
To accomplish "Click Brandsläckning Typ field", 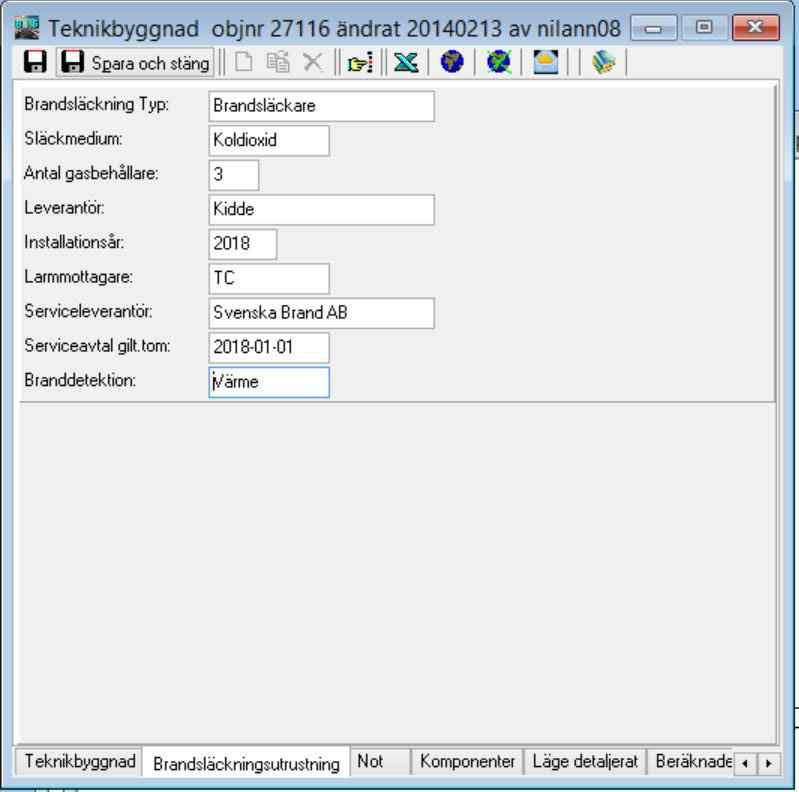I will pyautogui.click(x=322, y=106).
